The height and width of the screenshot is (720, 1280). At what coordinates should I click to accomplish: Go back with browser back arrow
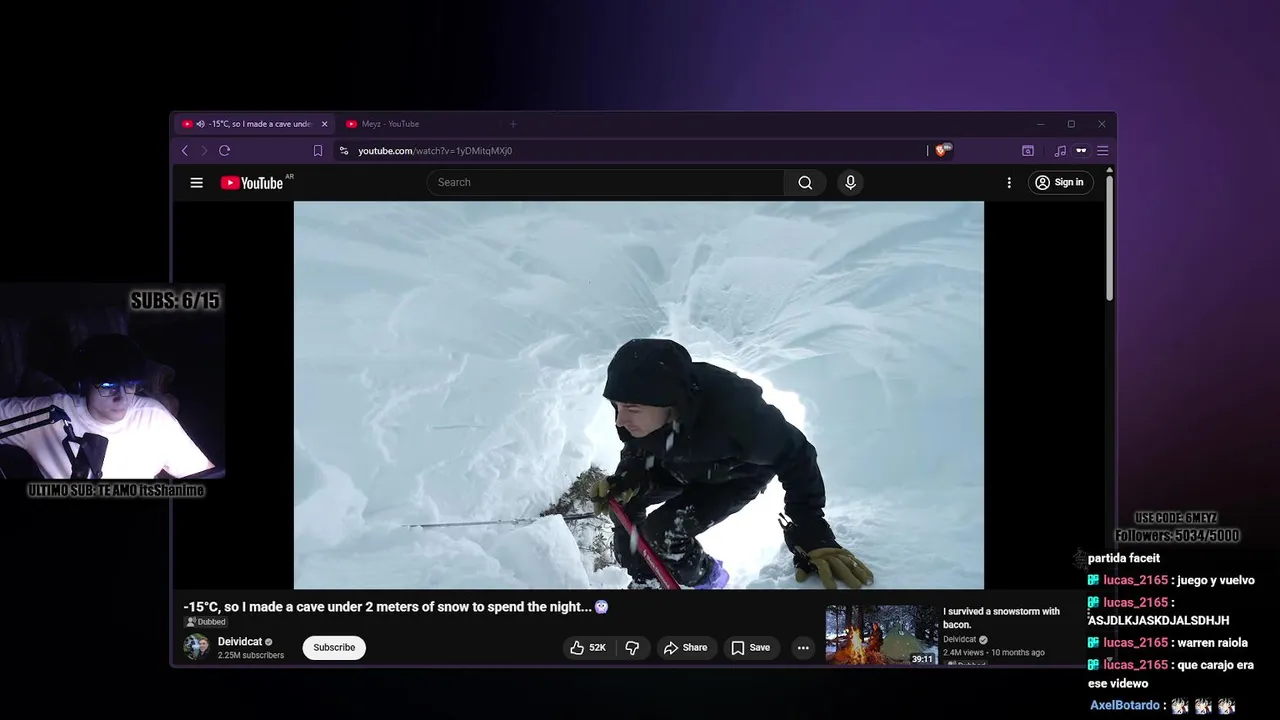click(185, 151)
